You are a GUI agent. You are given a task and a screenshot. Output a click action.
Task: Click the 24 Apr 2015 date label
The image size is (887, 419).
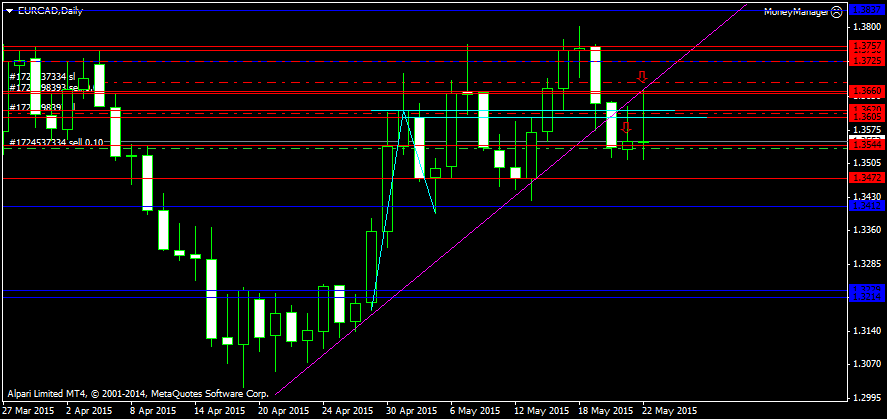pos(347,411)
